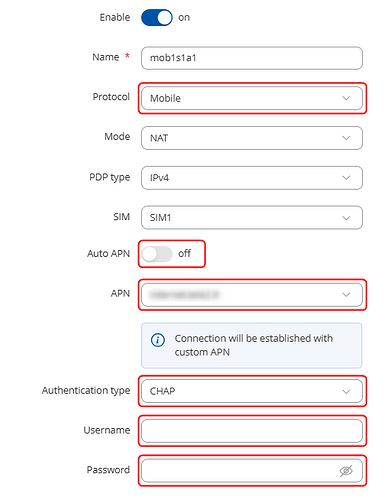Screen dimensions: 389x500
Task: Open the SIM dropdown showing SIM1
Action: tap(252, 218)
